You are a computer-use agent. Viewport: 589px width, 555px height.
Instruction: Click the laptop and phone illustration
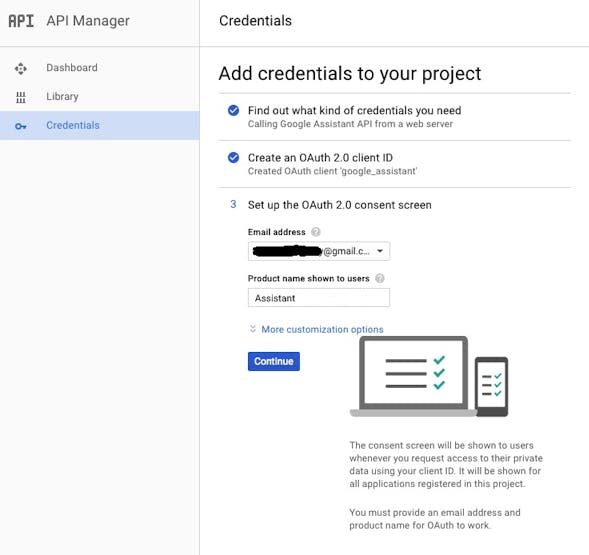(429, 377)
